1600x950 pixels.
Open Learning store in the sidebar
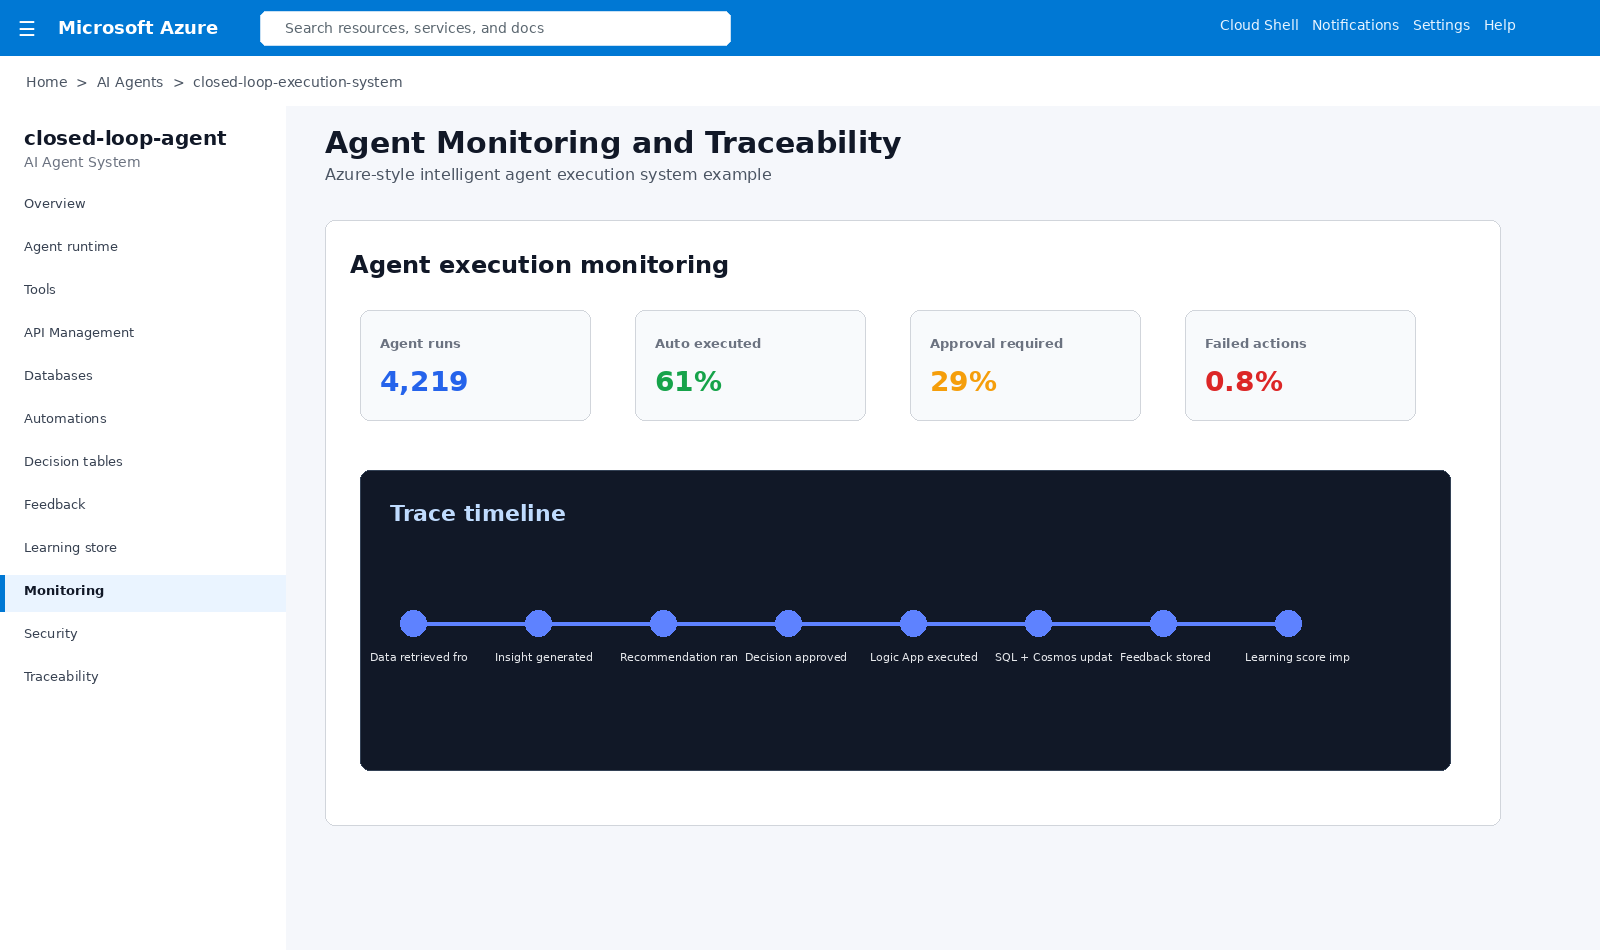click(143, 548)
